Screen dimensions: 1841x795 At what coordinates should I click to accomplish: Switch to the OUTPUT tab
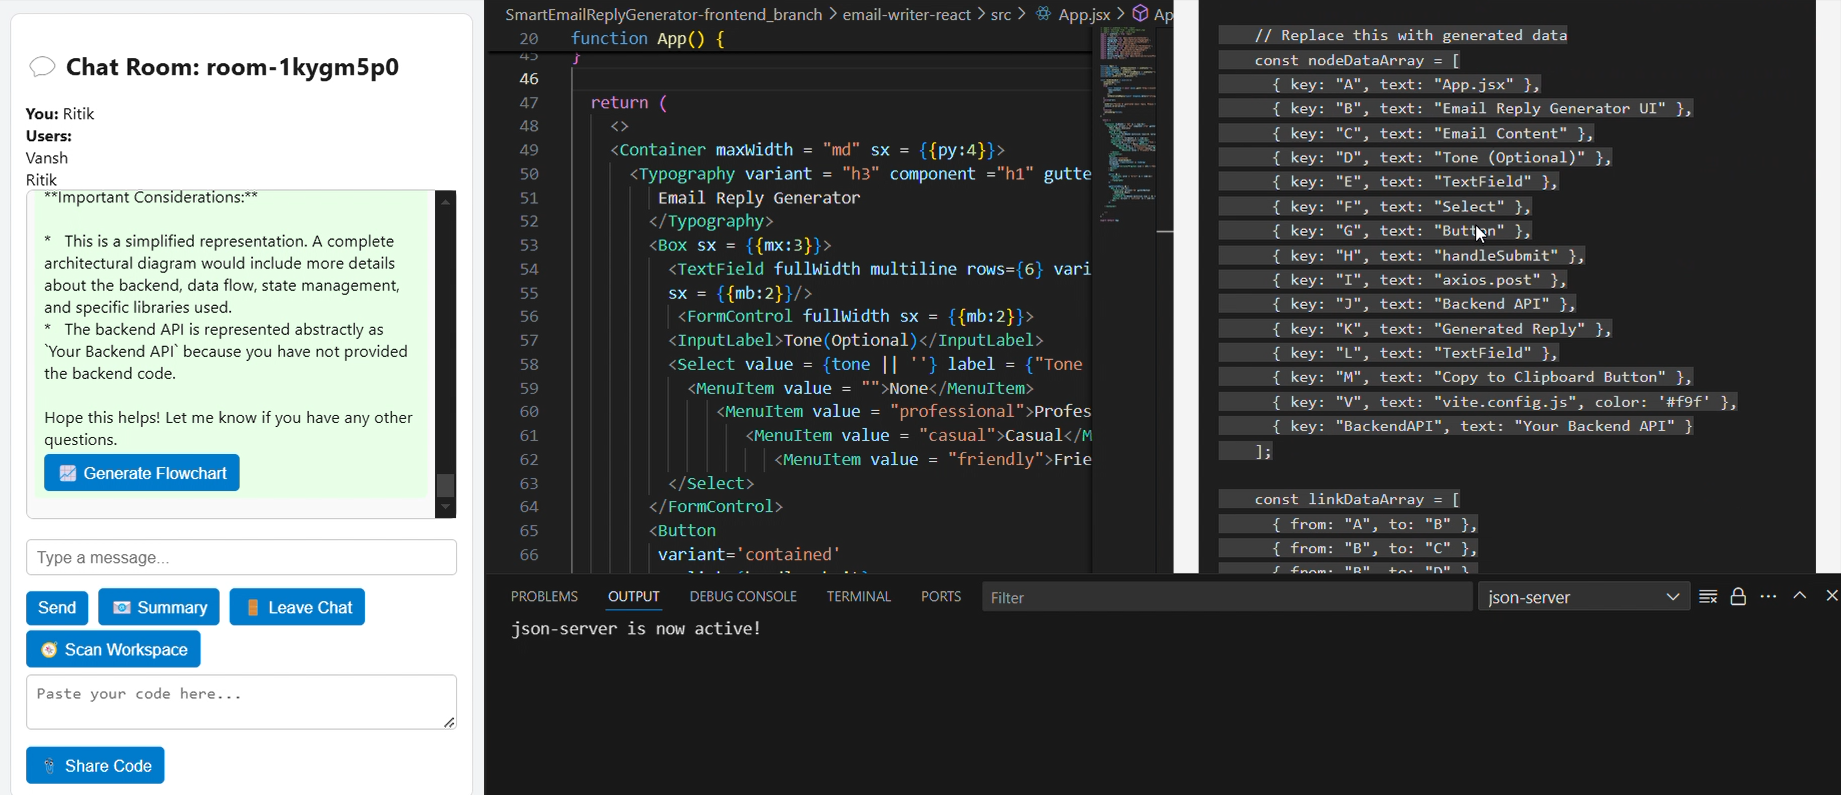[634, 596]
